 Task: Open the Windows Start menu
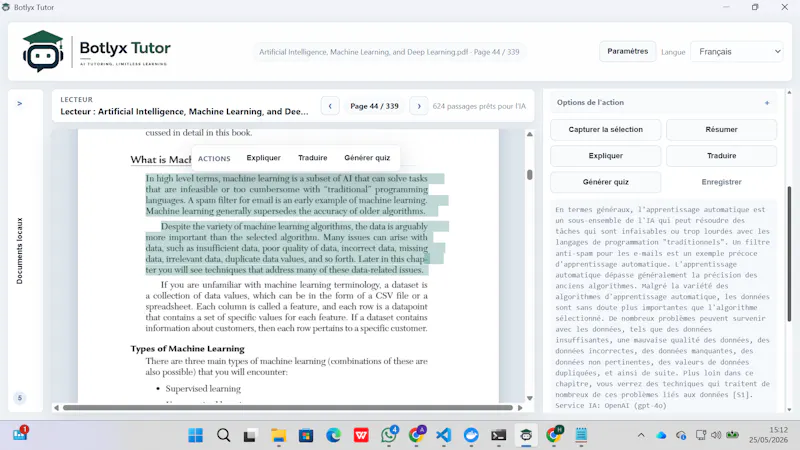(195, 435)
